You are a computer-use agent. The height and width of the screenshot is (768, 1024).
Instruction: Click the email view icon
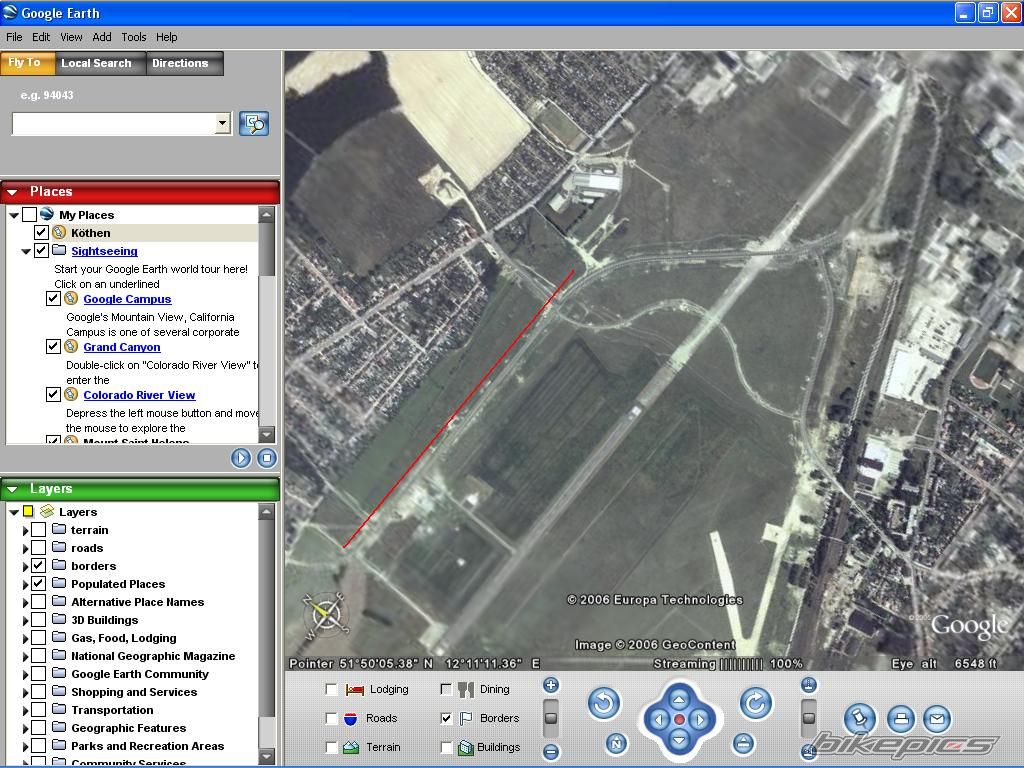tap(936, 718)
